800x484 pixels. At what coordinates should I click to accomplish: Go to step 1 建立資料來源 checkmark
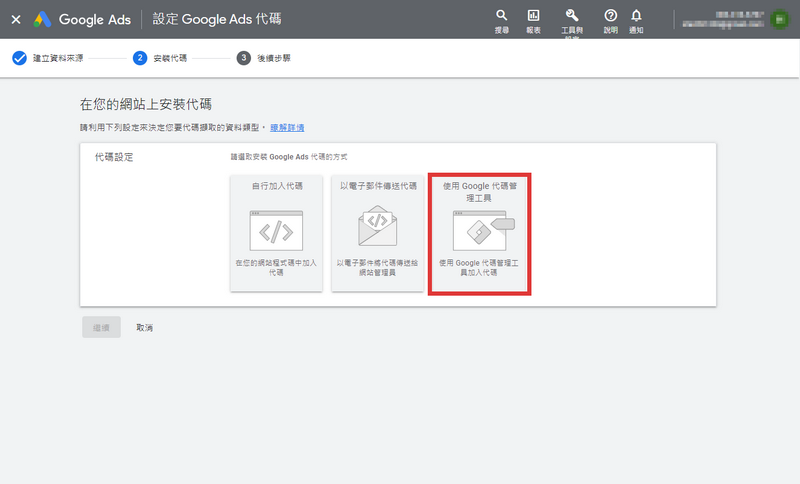pyautogui.click(x=19, y=58)
